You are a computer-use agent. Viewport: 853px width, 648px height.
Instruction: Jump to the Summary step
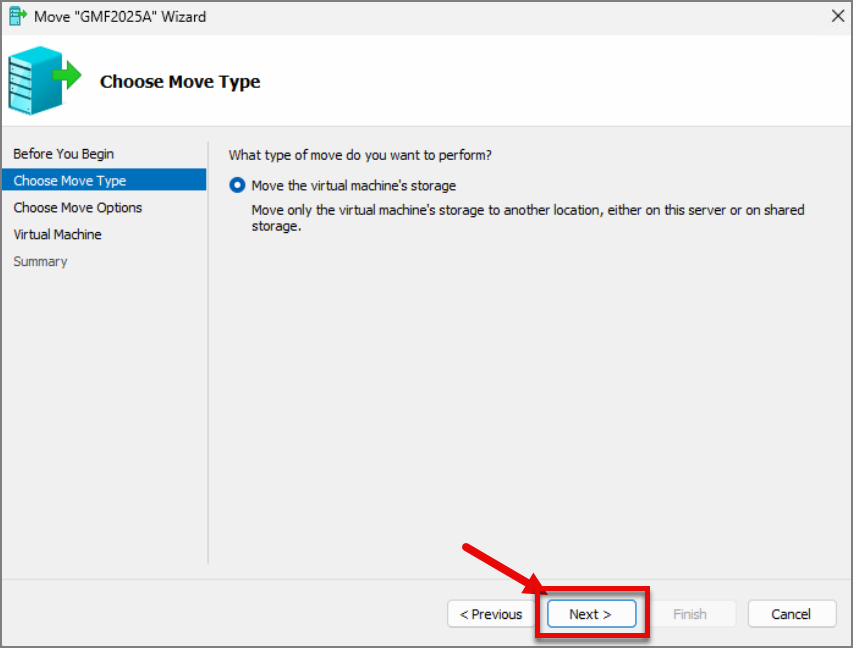click(40, 262)
